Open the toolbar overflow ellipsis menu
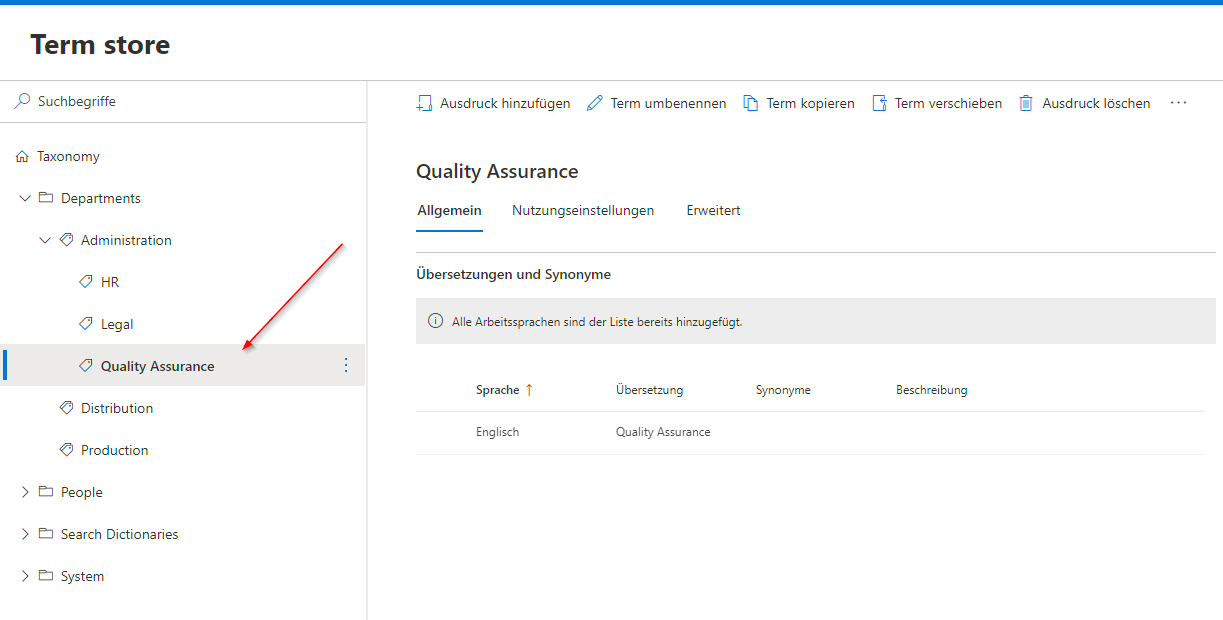This screenshot has width=1223, height=620. [1178, 103]
